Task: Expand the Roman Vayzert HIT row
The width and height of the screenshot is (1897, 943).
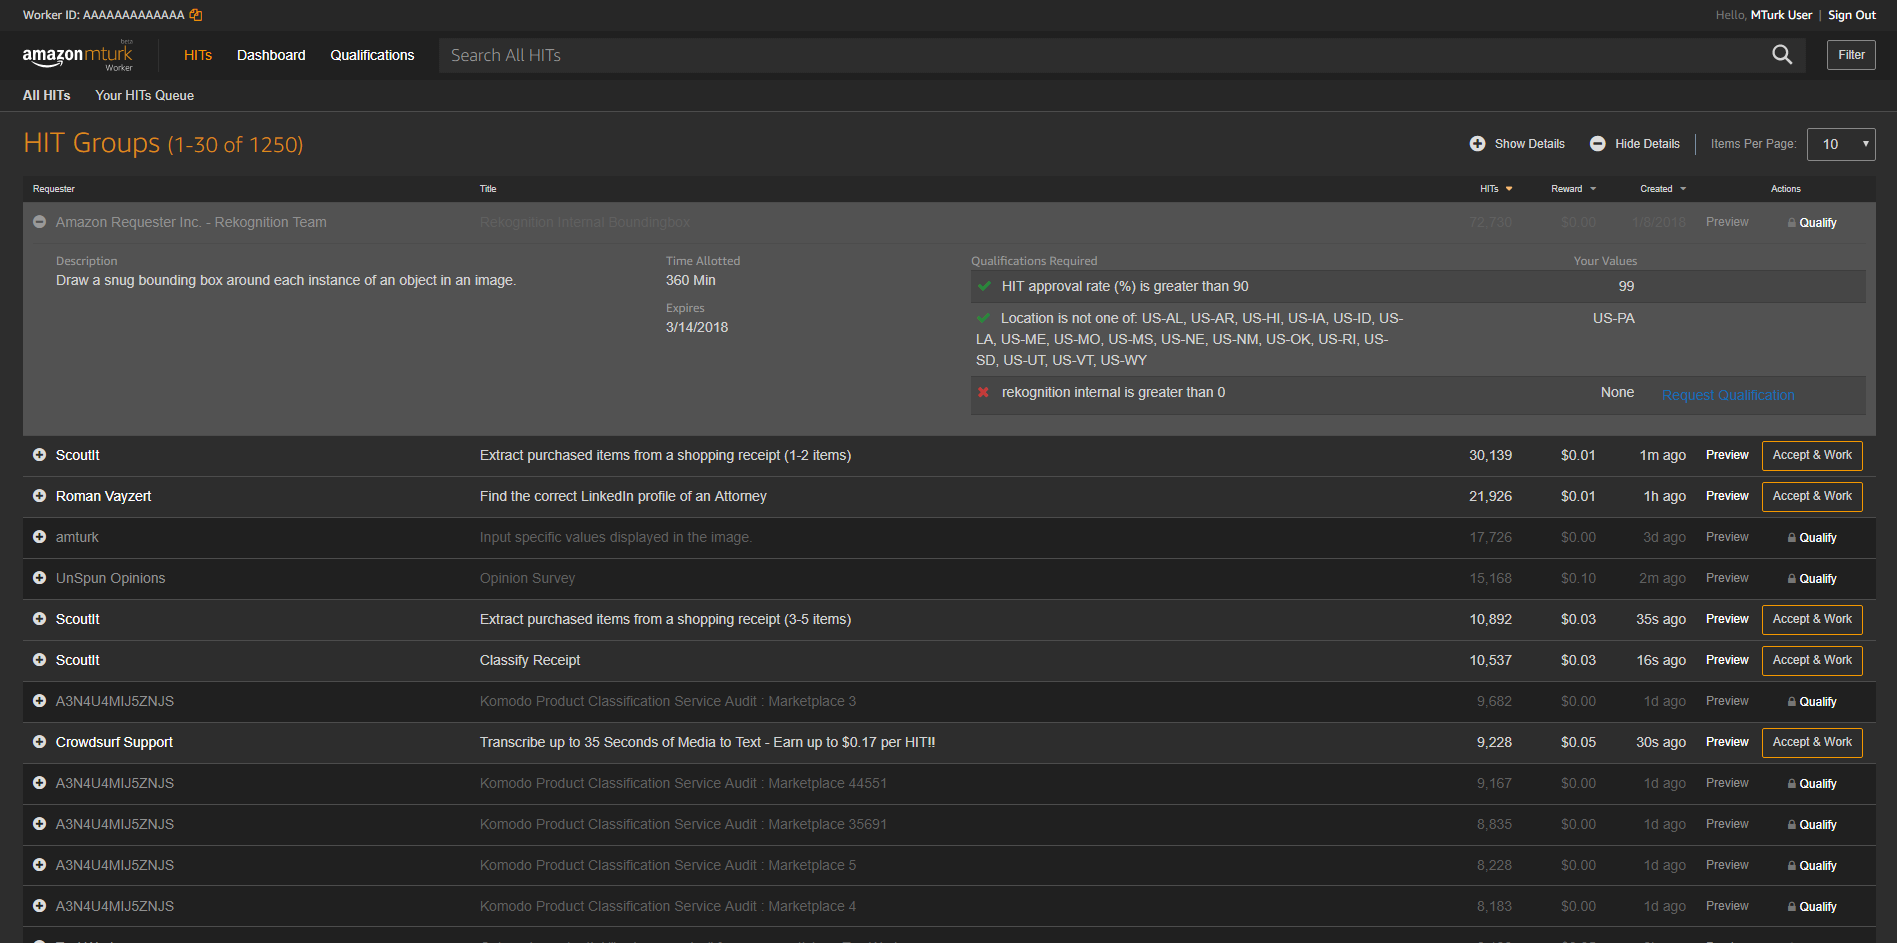Action: [39, 496]
